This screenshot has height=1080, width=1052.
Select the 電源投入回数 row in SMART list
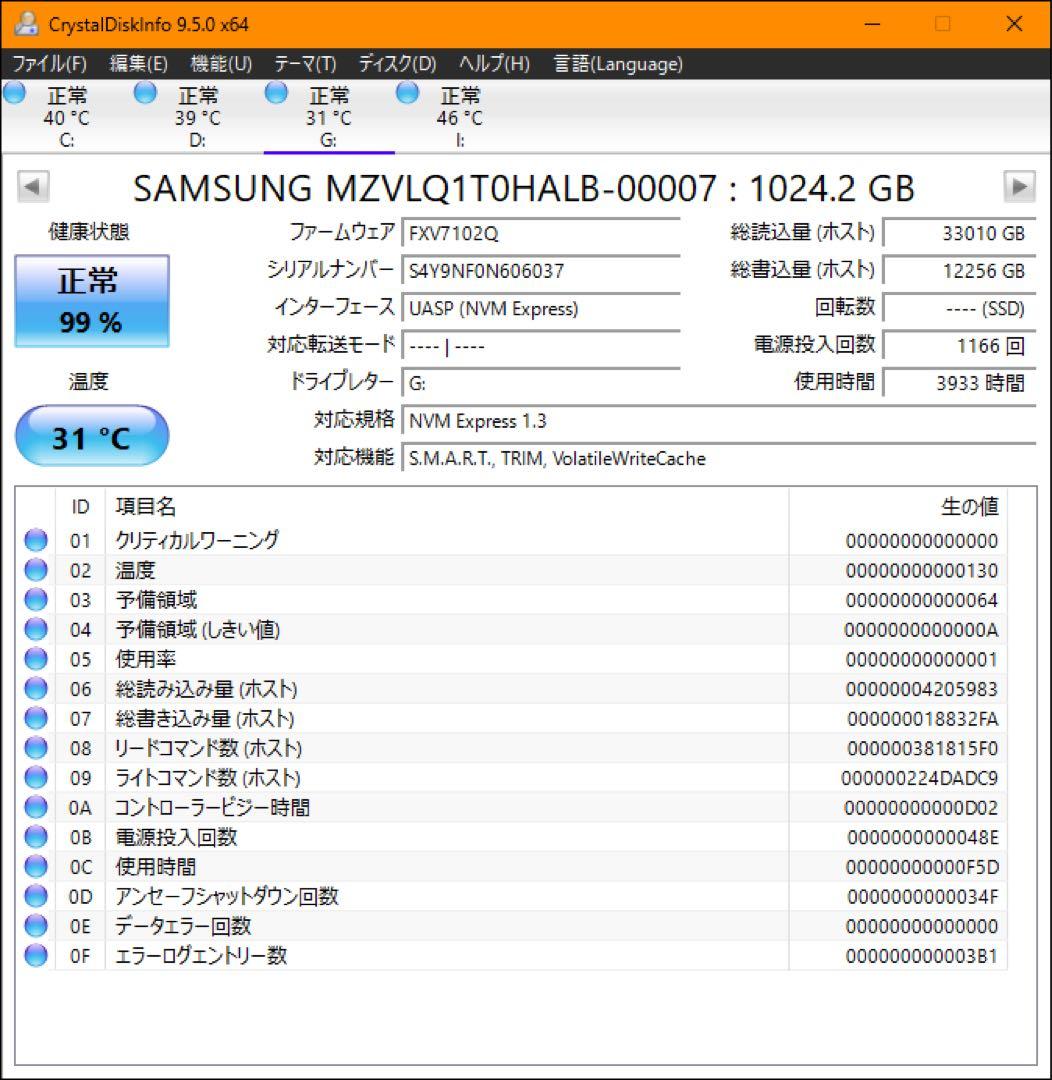[510, 837]
